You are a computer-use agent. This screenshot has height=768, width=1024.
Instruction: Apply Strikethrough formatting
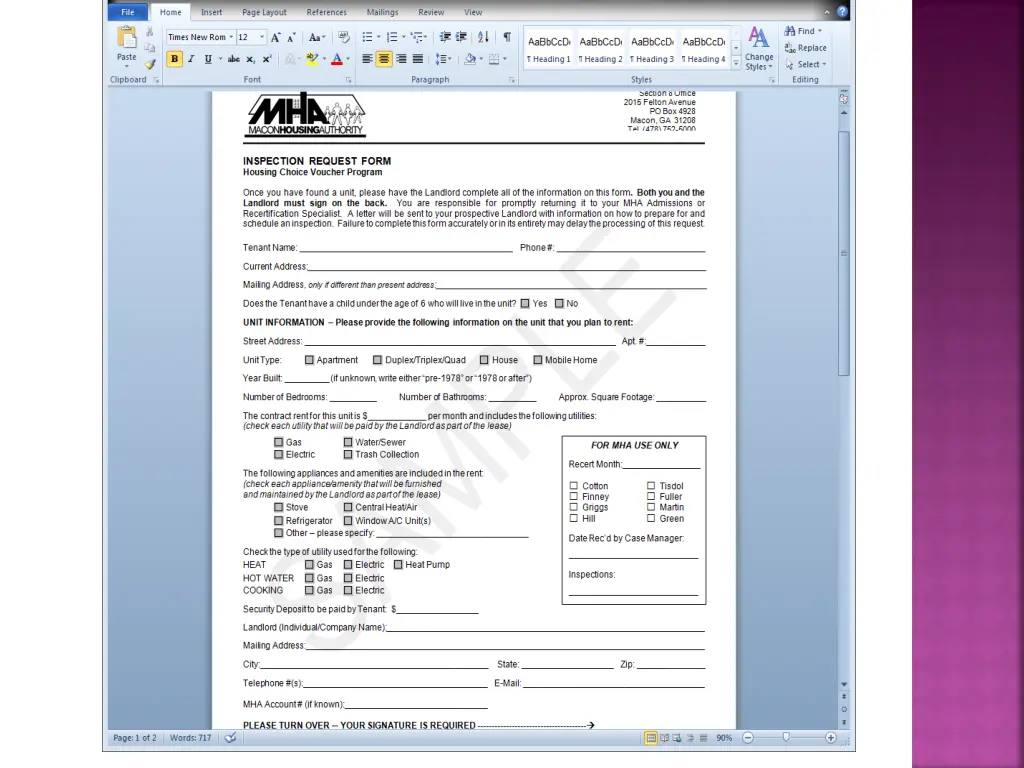(233, 59)
